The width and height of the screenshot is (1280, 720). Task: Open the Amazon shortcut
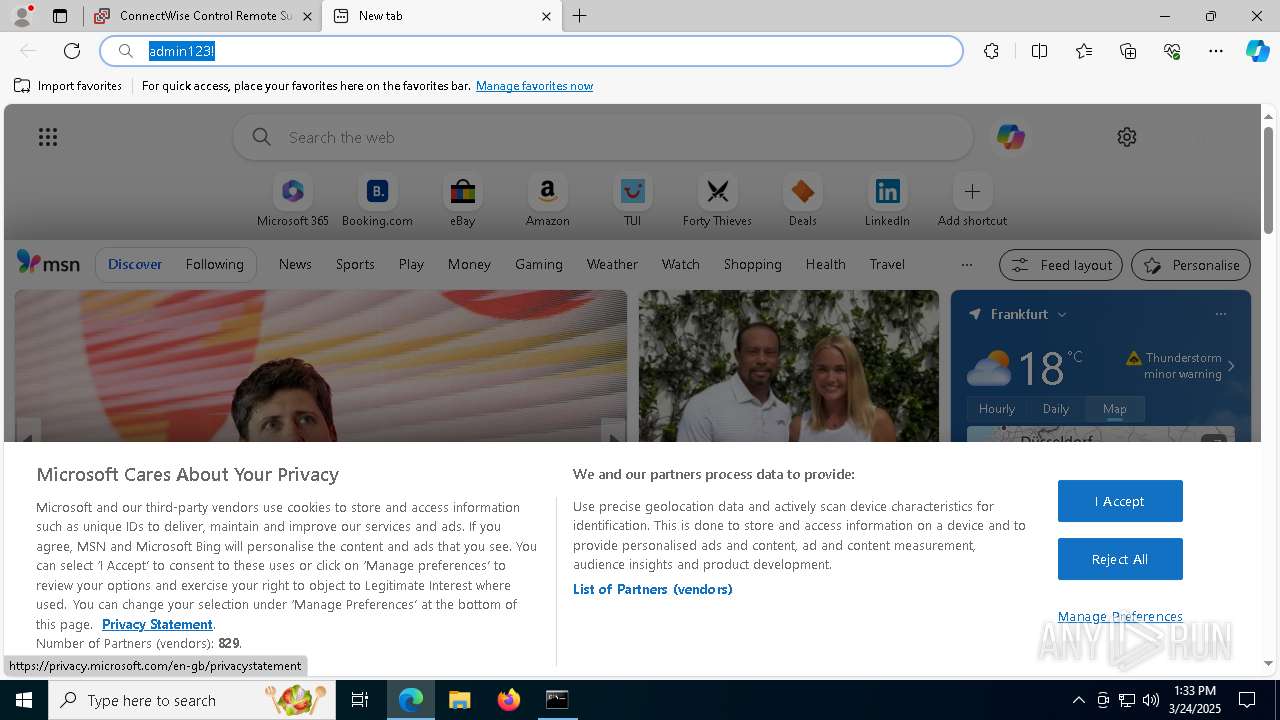click(x=547, y=201)
